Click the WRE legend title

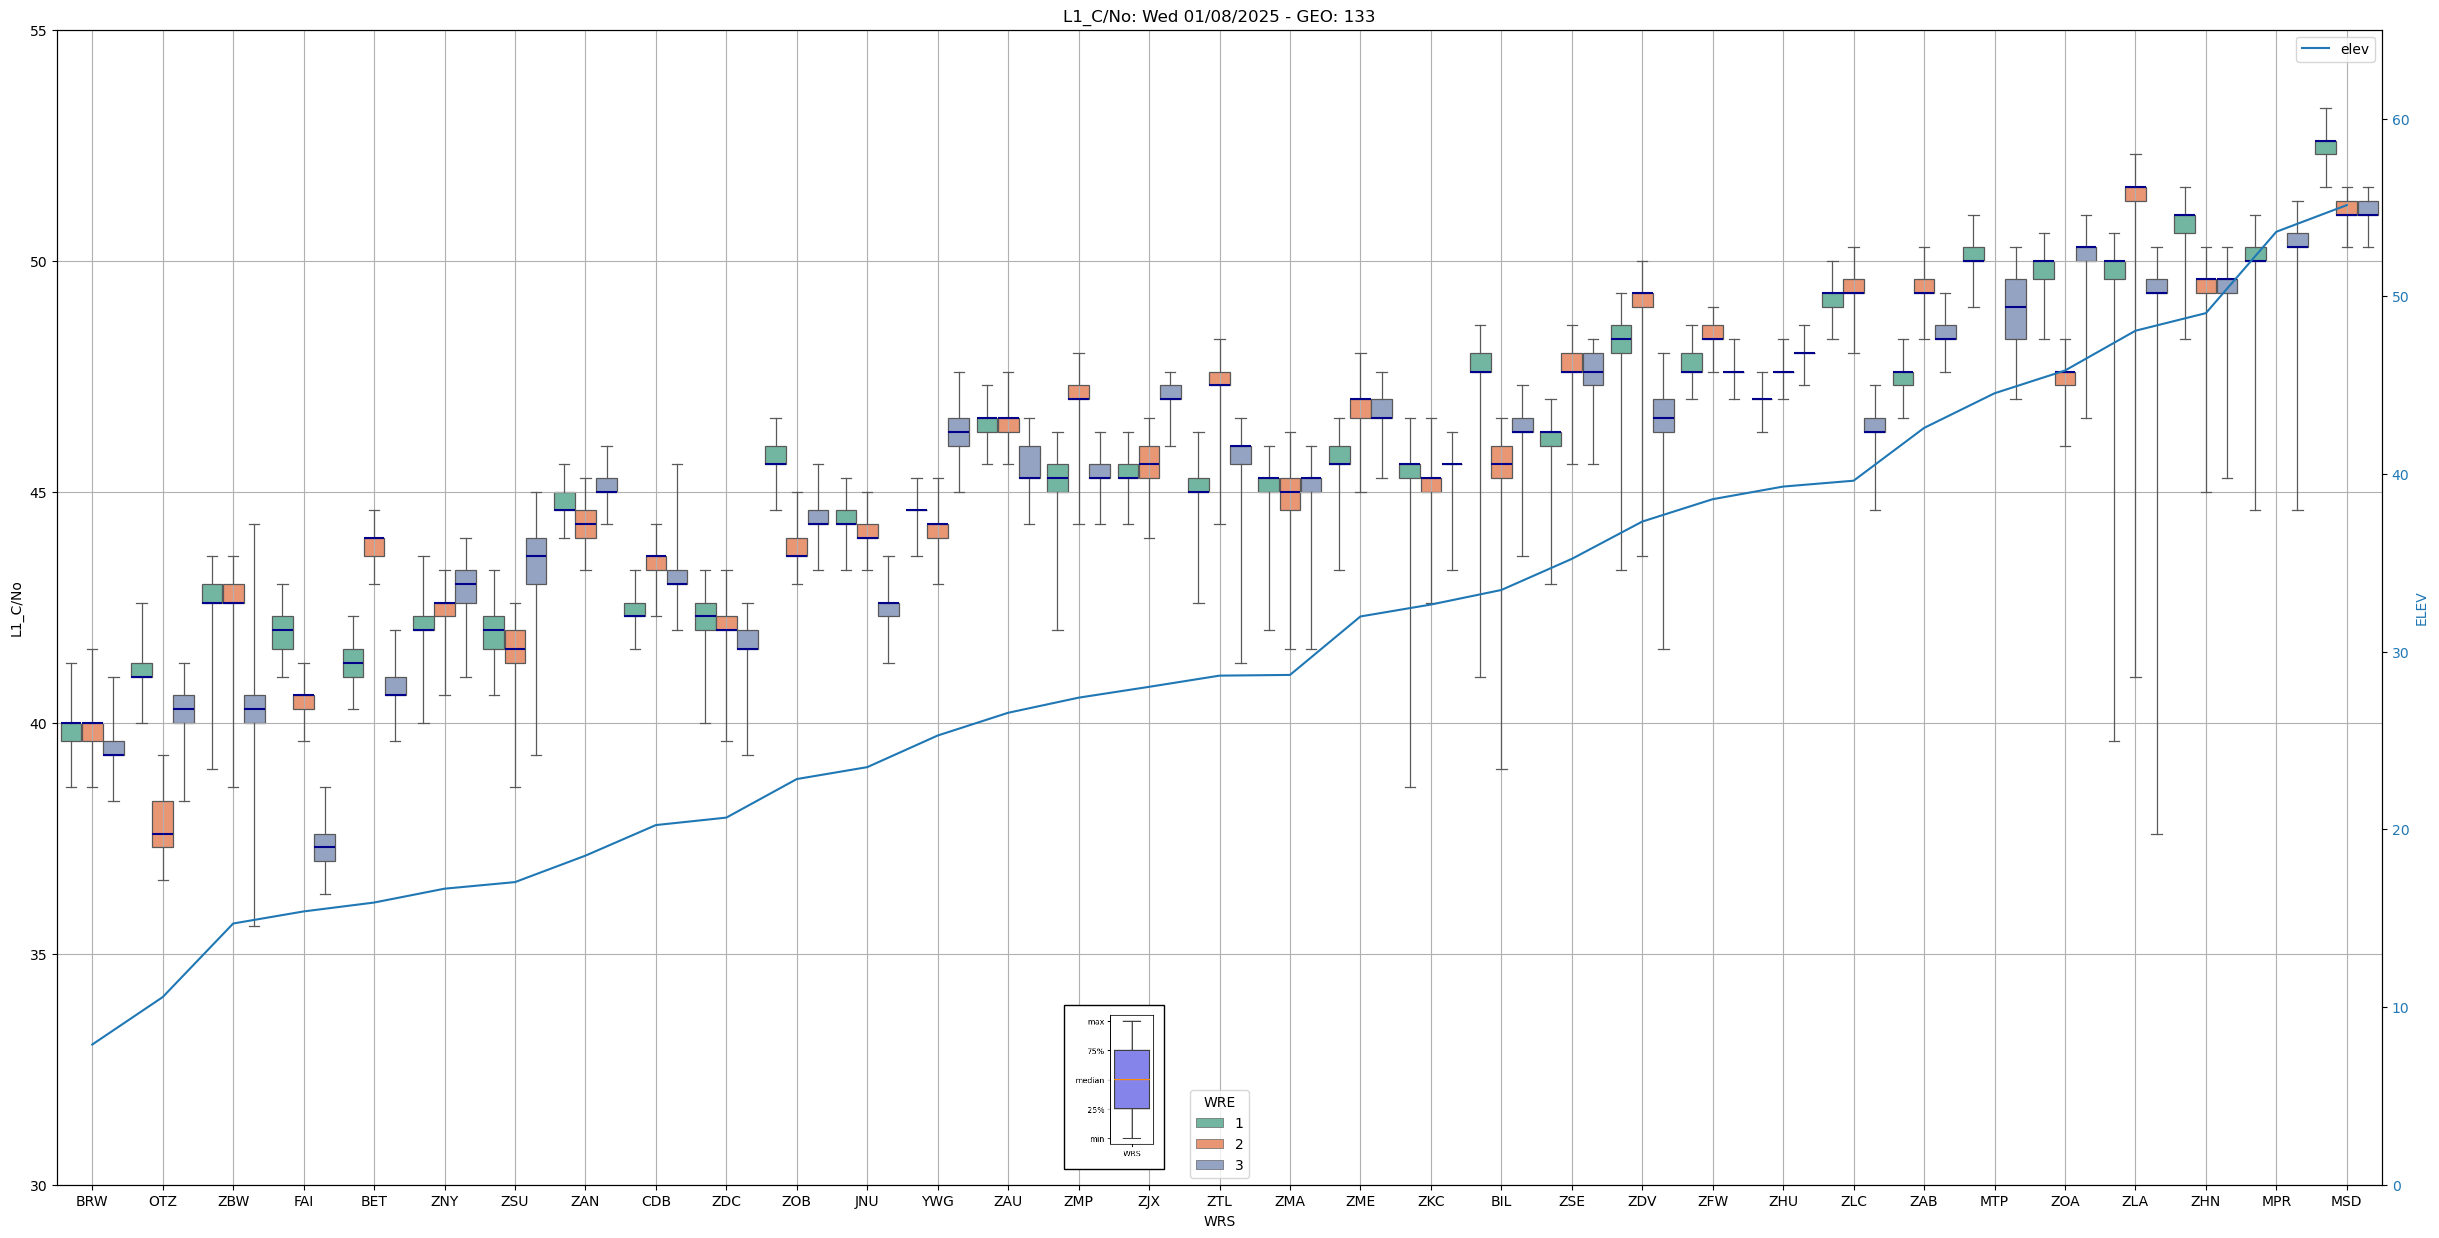pos(1219,1102)
